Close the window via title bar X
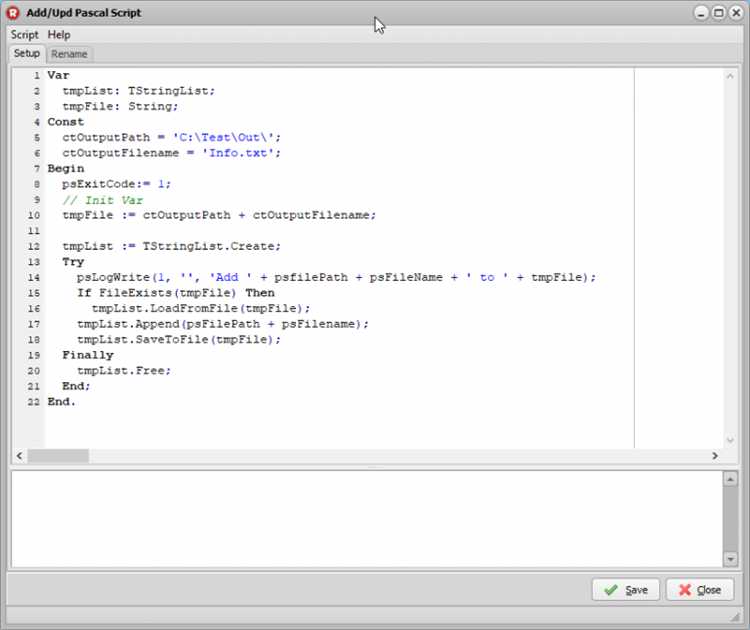The image size is (750, 630). [x=736, y=13]
